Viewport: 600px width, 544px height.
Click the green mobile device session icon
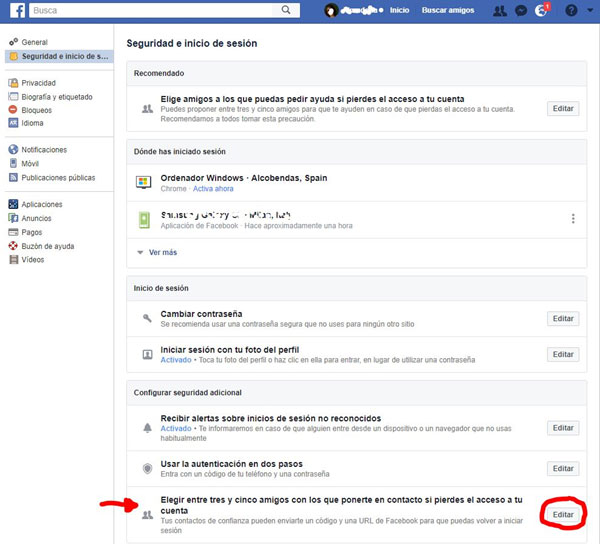144,220
